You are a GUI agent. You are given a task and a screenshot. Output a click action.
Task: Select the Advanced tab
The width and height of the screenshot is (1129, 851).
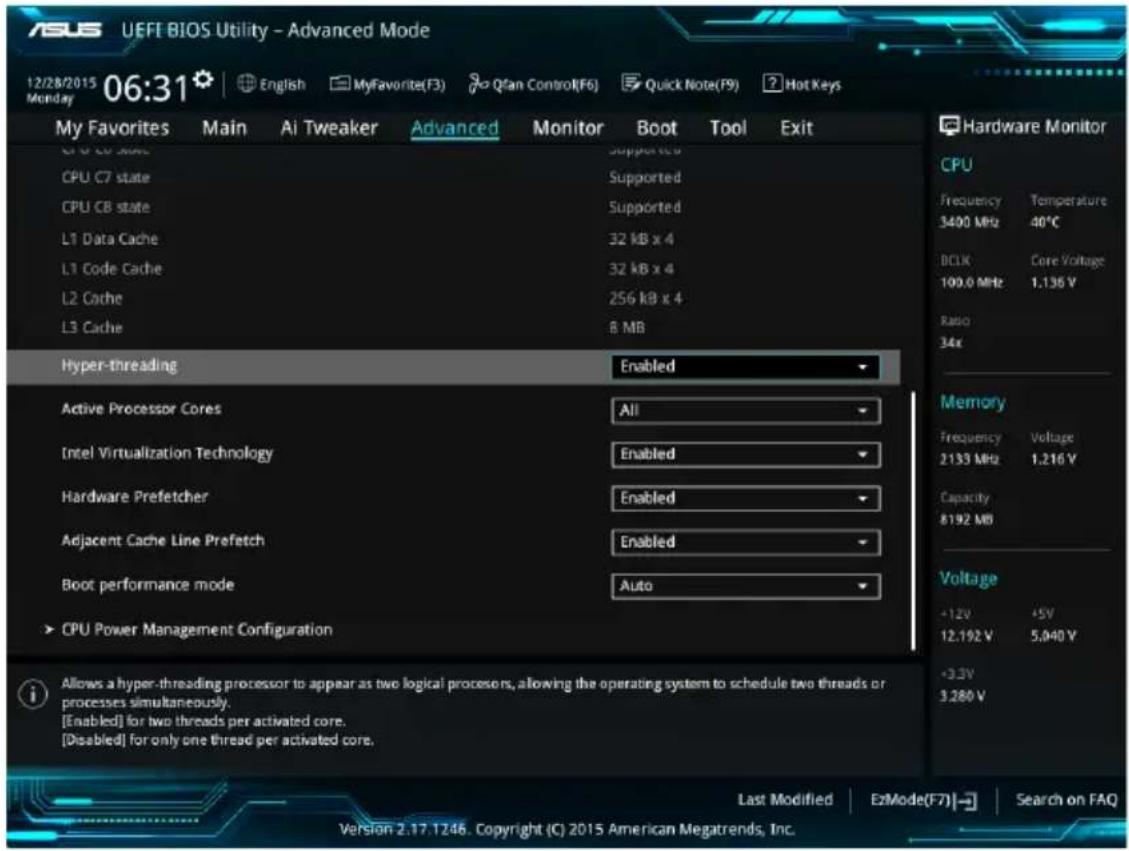pos(454,128)
